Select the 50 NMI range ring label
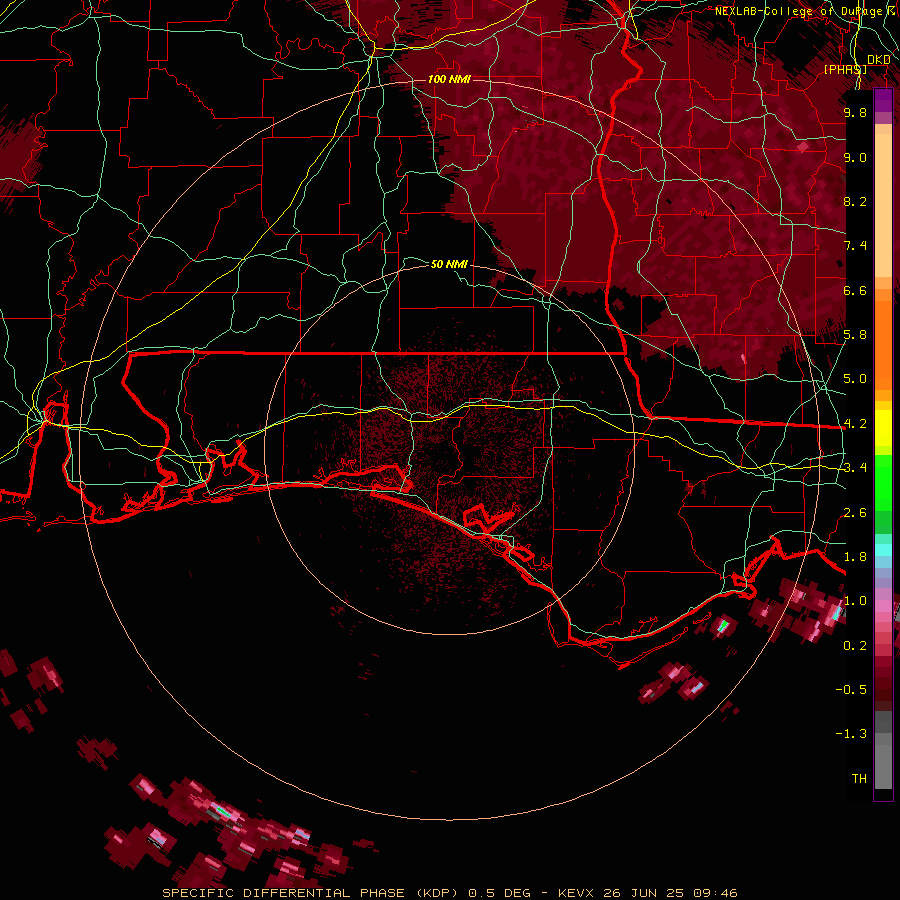 click(x=449, y=264)
